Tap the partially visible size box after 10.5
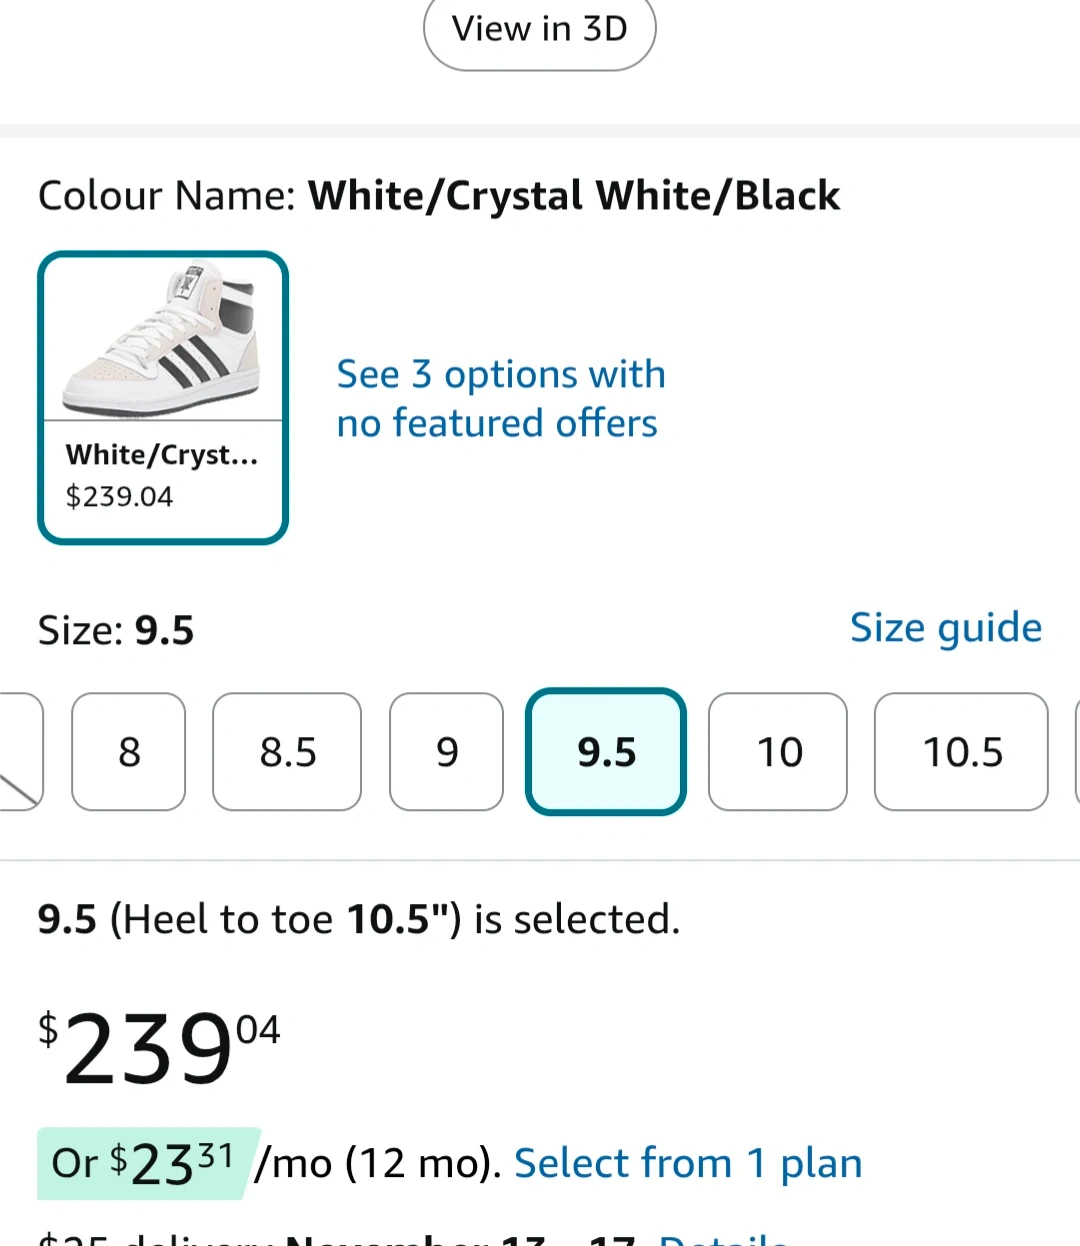Screen dimensions: 1080x1246 (1075, 752)
